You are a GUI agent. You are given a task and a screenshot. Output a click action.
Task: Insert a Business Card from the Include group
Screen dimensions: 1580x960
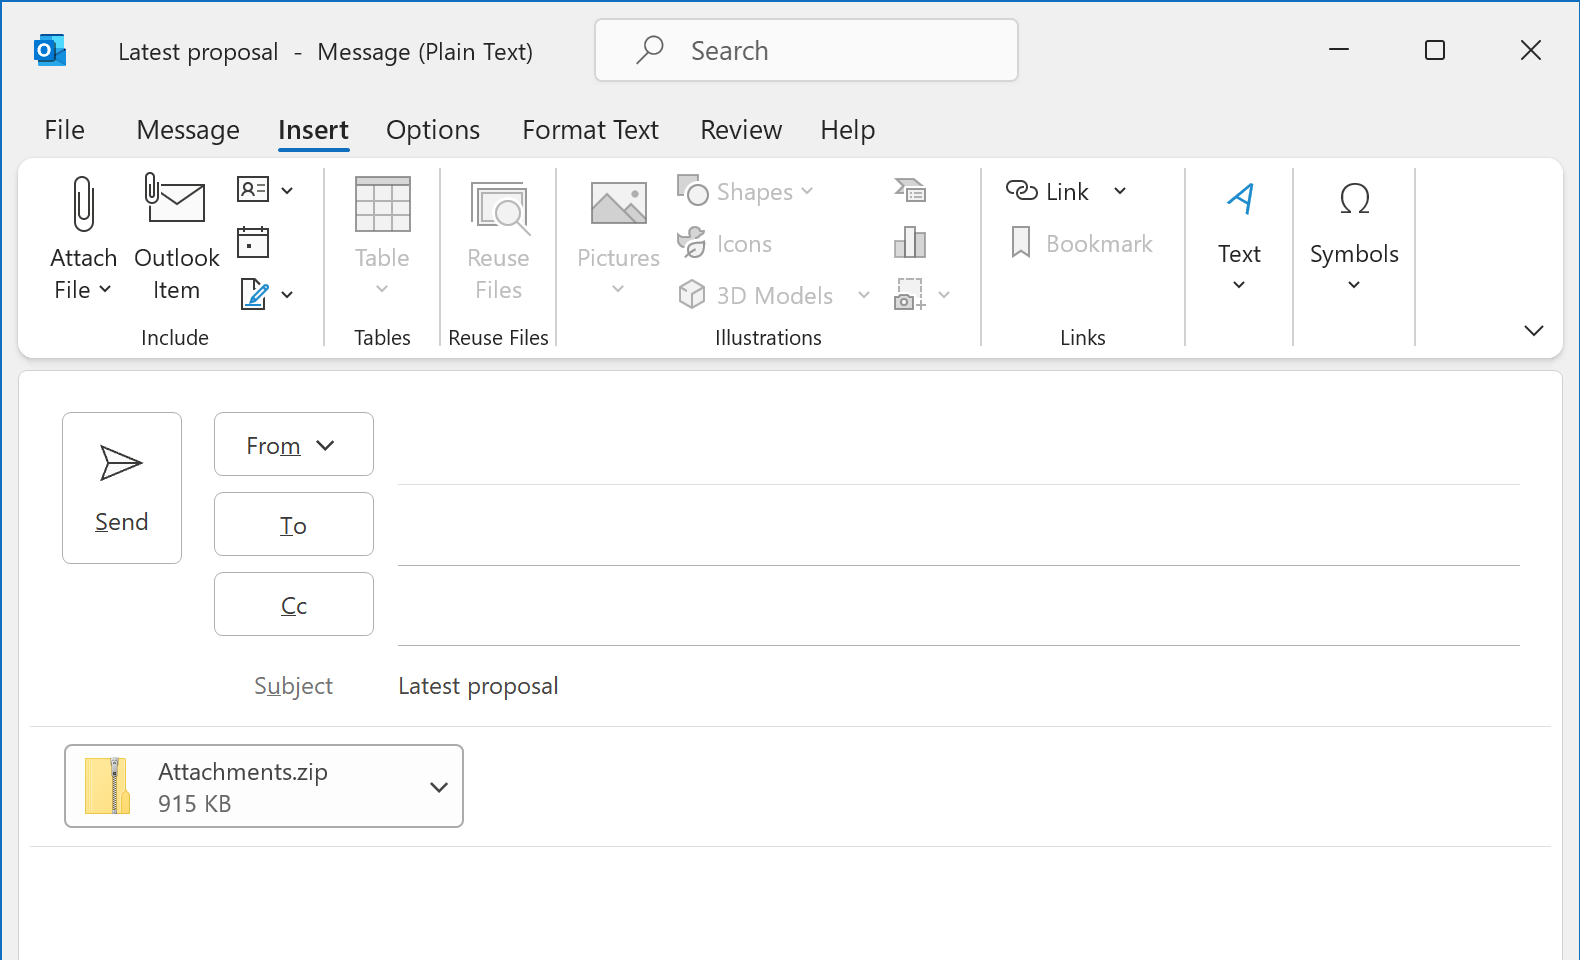(x=253, y=189)
